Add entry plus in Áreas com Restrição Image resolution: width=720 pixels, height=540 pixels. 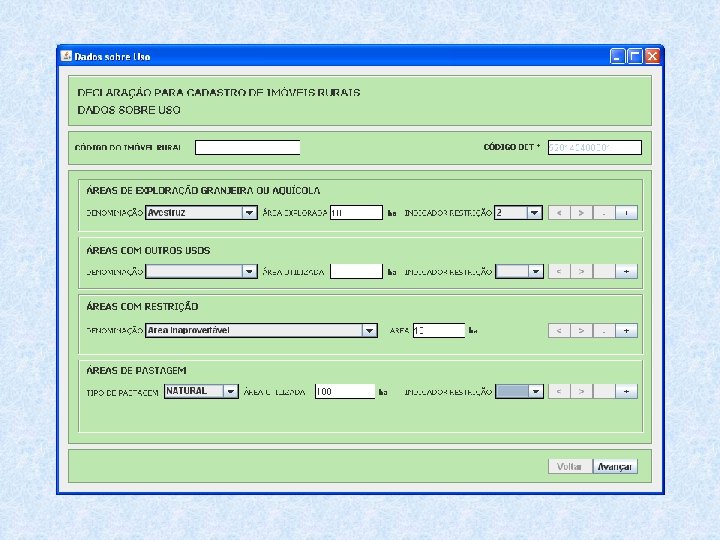click(x=626, y=331)
